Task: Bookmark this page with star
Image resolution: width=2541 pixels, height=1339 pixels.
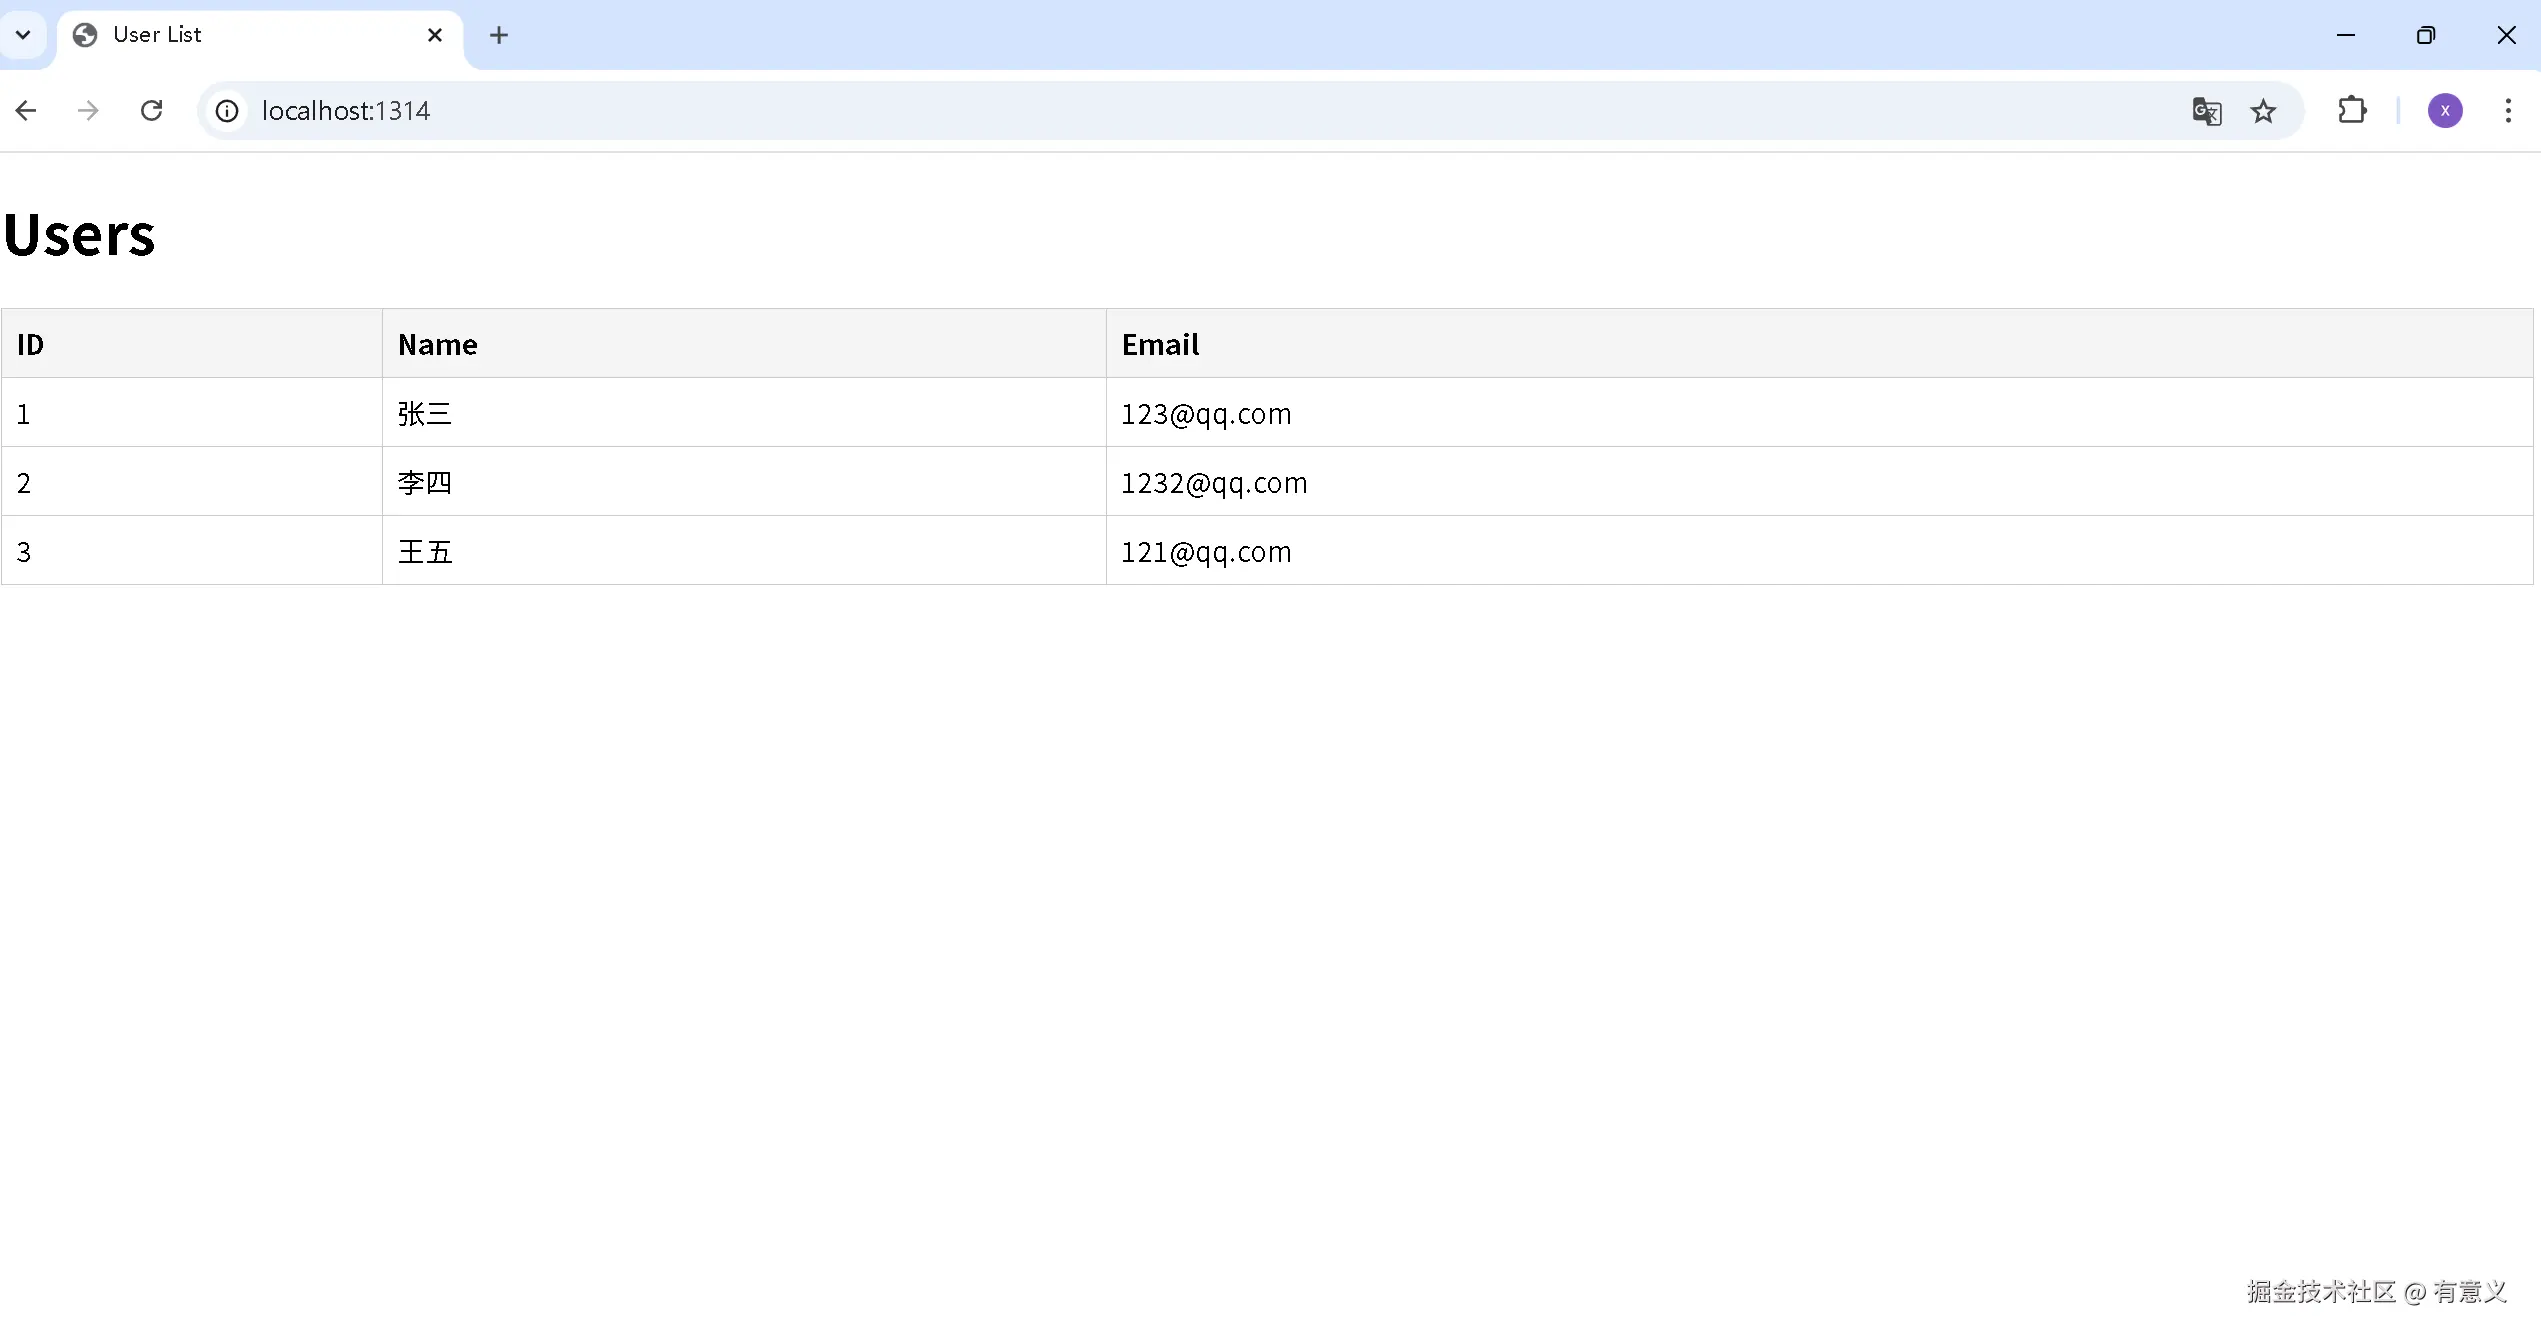Action: pos(2263,111)
